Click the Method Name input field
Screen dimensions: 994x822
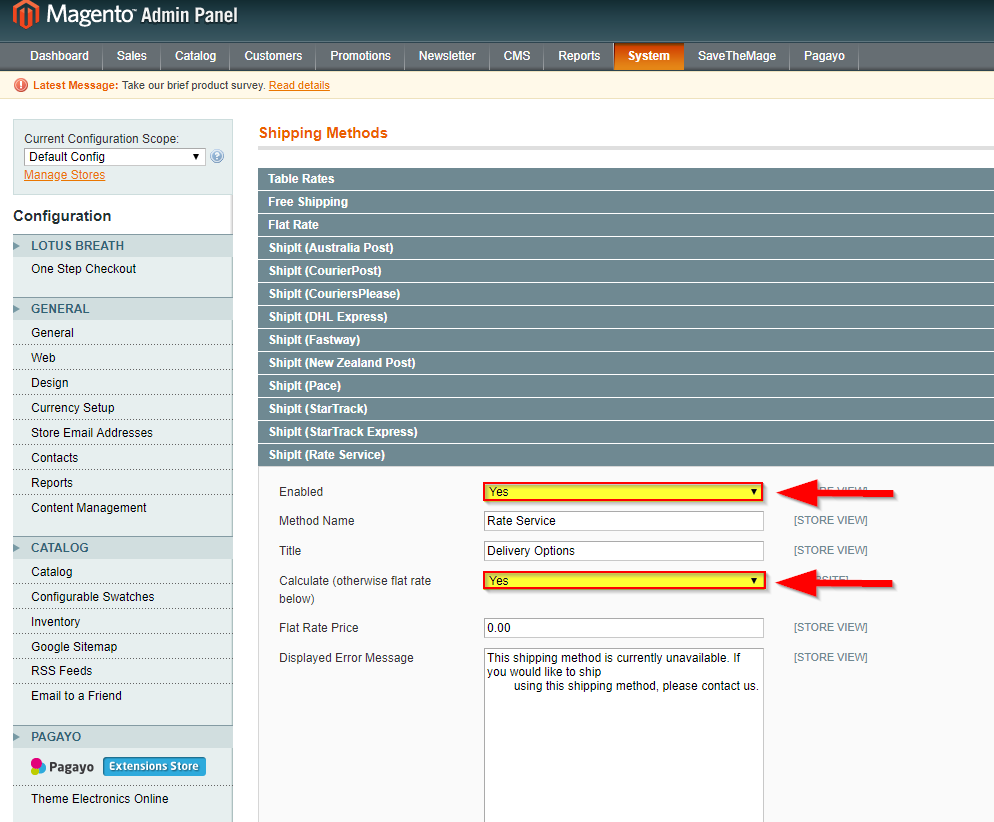(623, 521)
